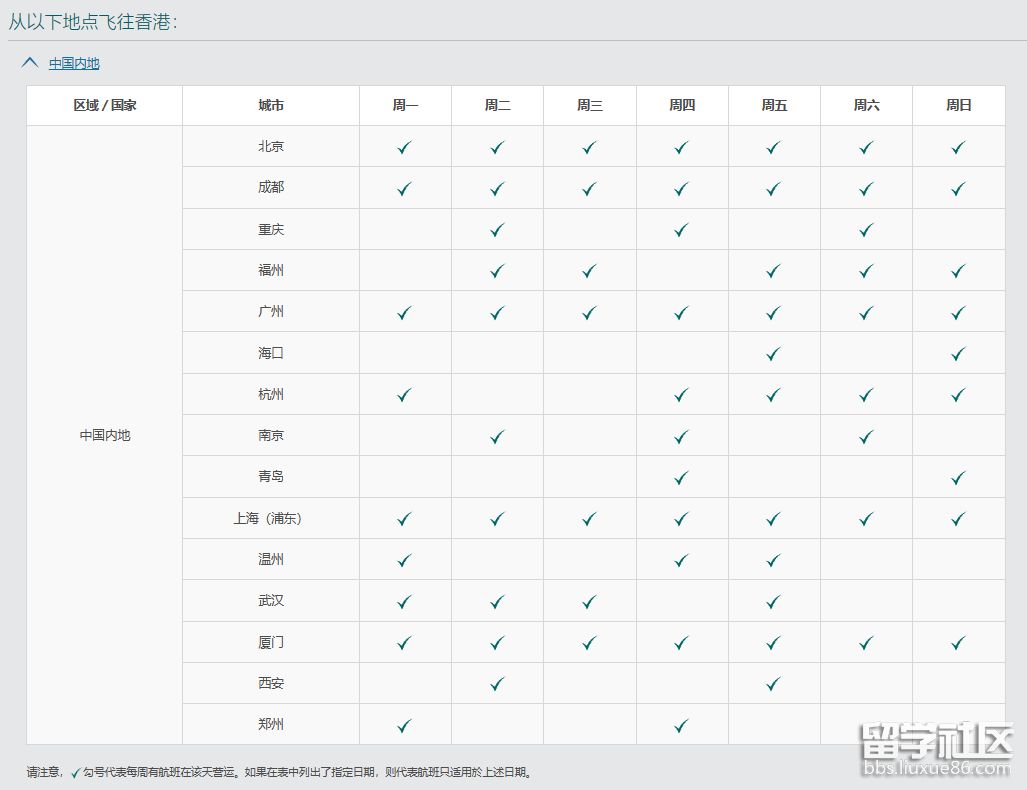Click 广州 Thursday (周四) checkmark
1027x790 pixels.
click(681, 313)
